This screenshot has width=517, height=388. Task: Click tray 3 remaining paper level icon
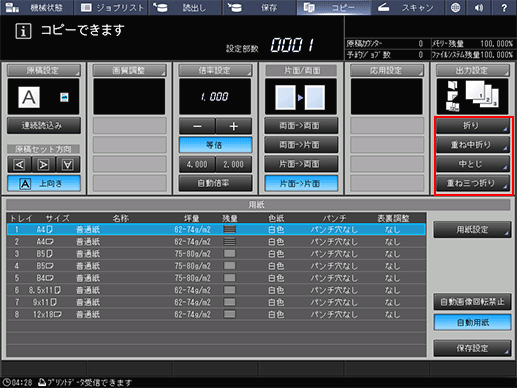(x=229, y=254)
